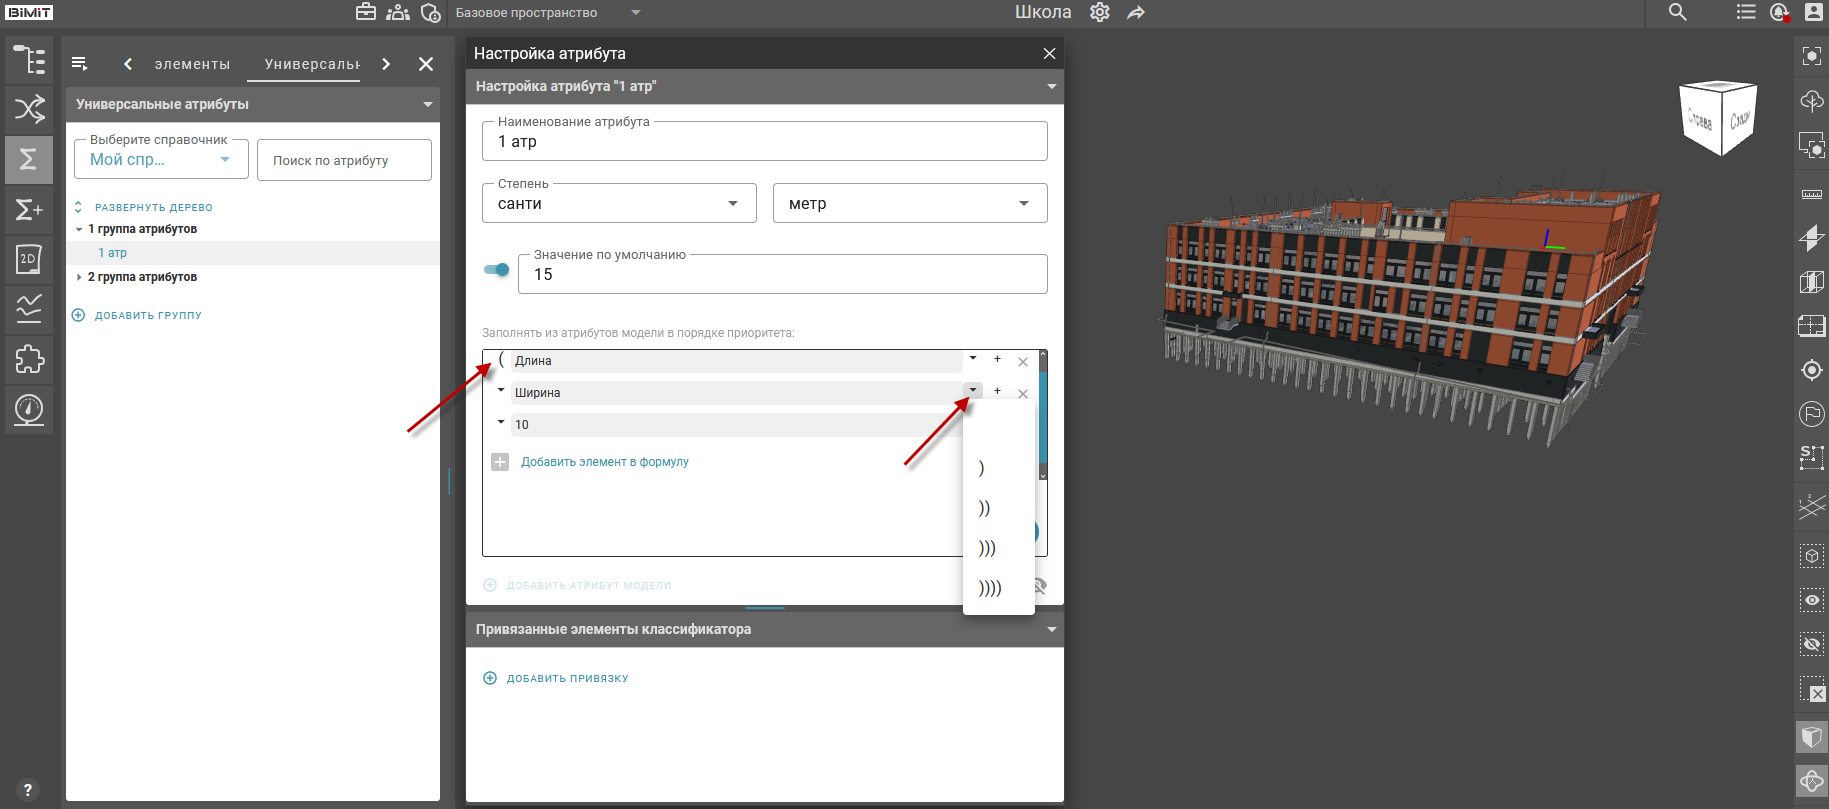Click the target focus icon in right toolbar
The image size is (1829, 809).
click(x=1812, y=370)
